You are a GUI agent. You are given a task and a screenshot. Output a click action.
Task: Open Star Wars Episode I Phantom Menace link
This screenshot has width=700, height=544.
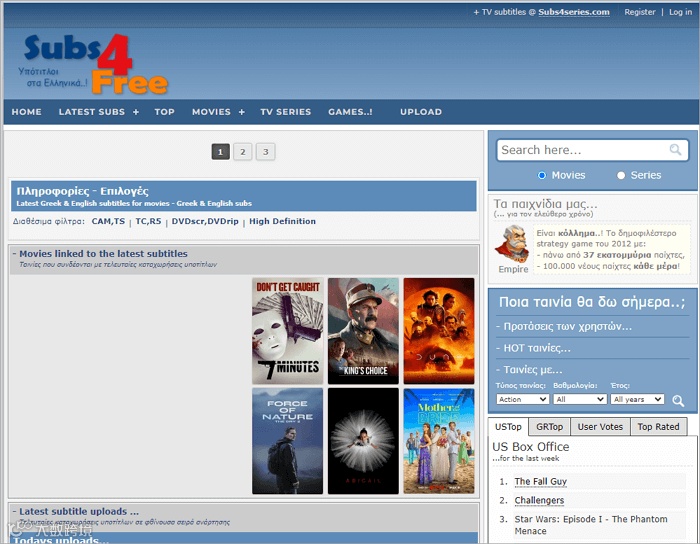[x=591, y=525]
